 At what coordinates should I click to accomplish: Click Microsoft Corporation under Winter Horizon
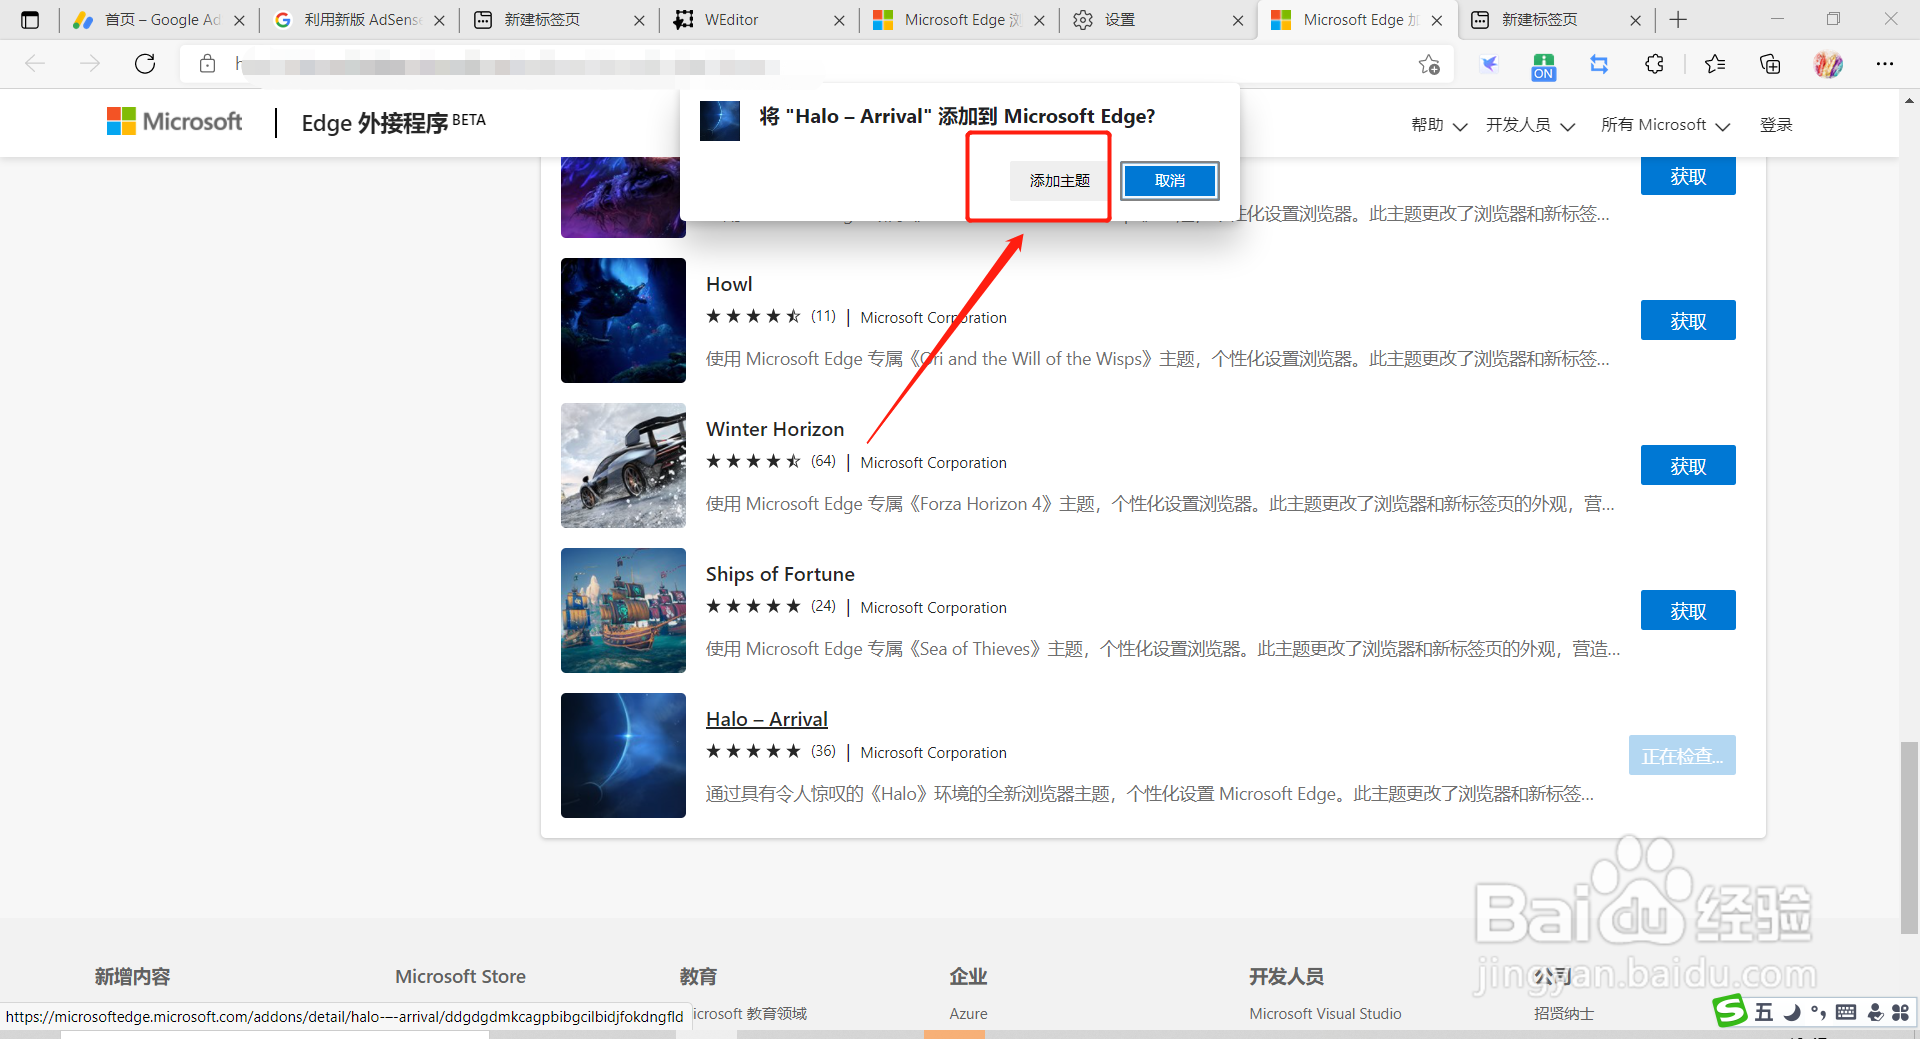pyautogui.click(x=933, y=463)
